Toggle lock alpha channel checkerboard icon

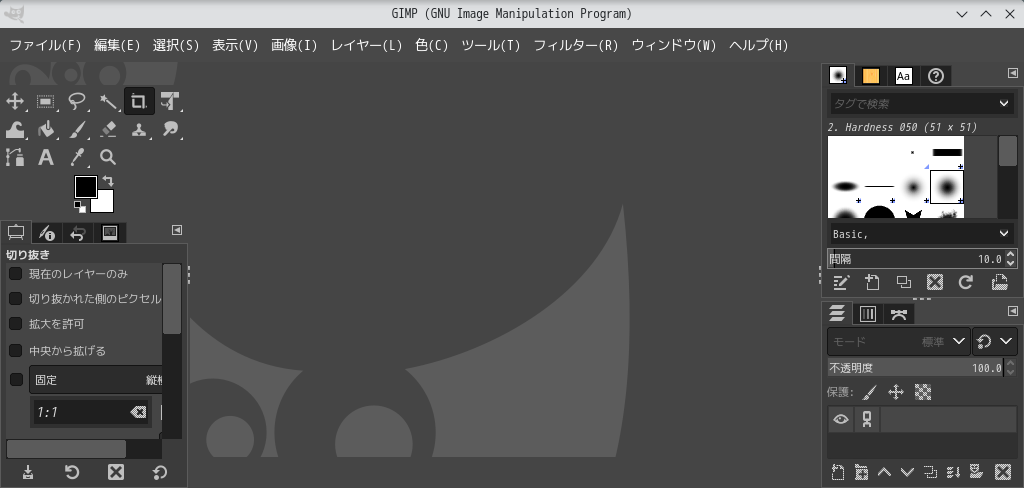pyautogui.click(x=923, y=392)
